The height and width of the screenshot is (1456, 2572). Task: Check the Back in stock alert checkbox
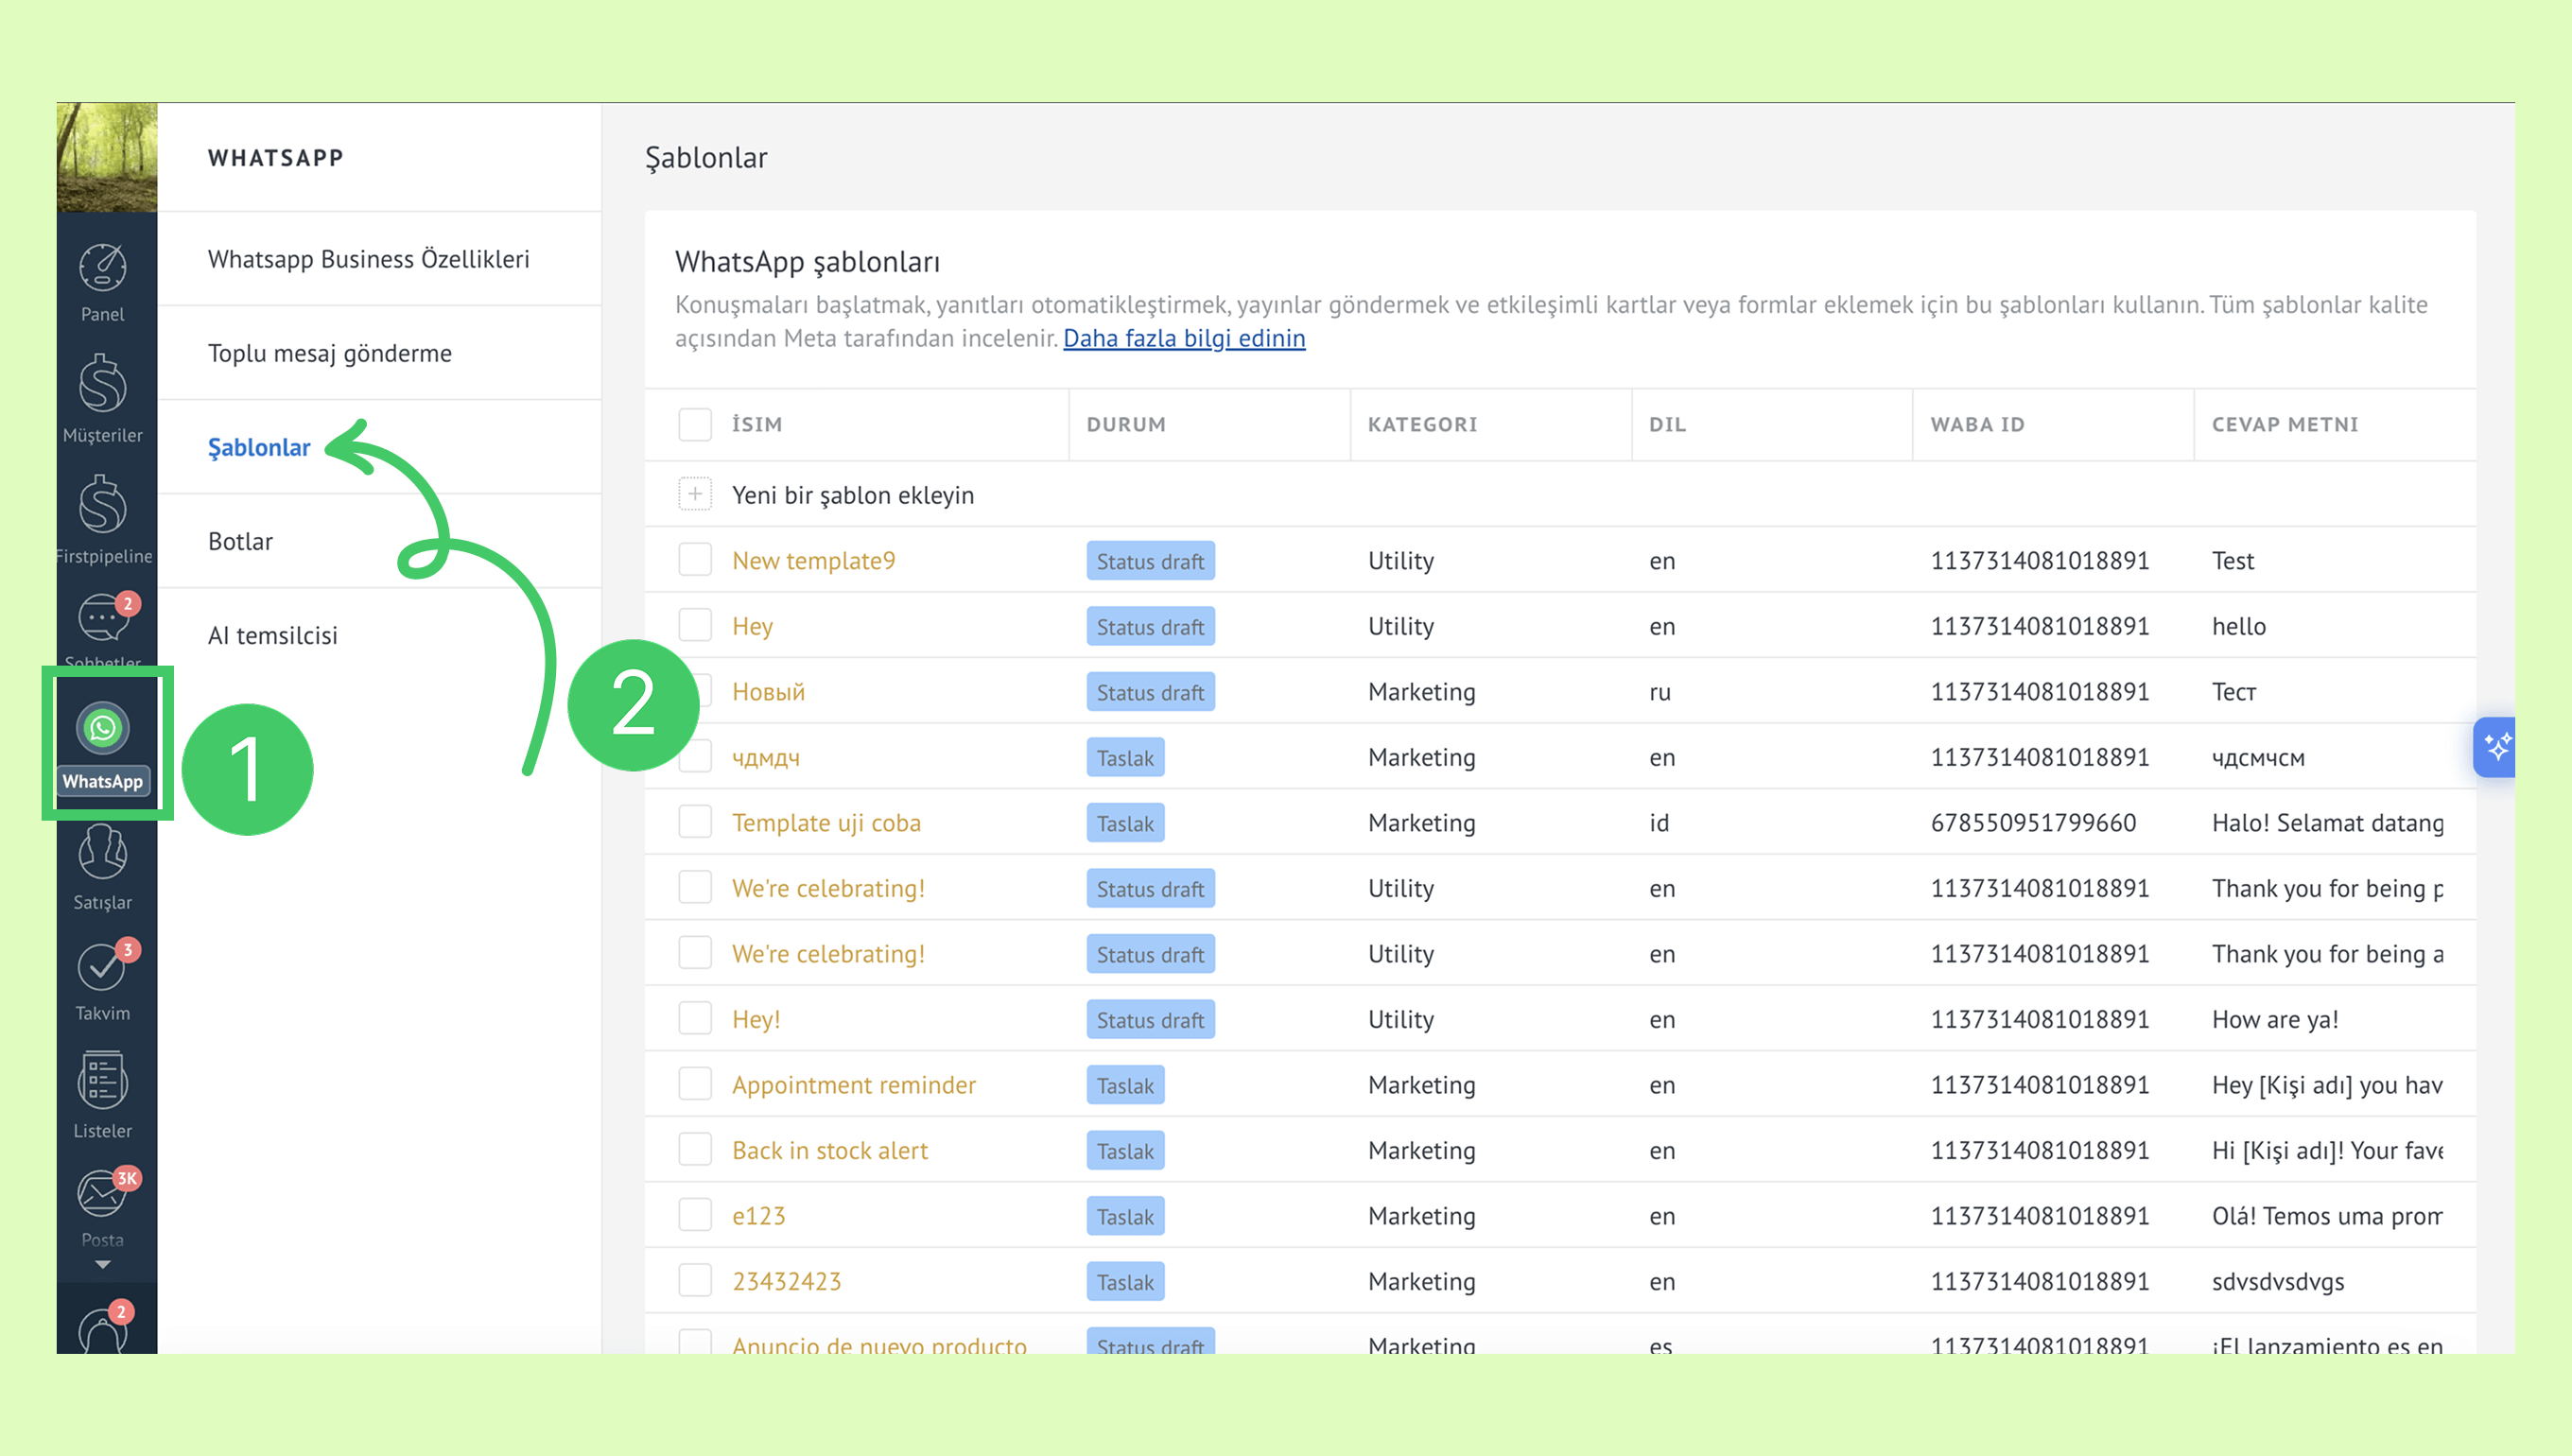pos(695,1150)
